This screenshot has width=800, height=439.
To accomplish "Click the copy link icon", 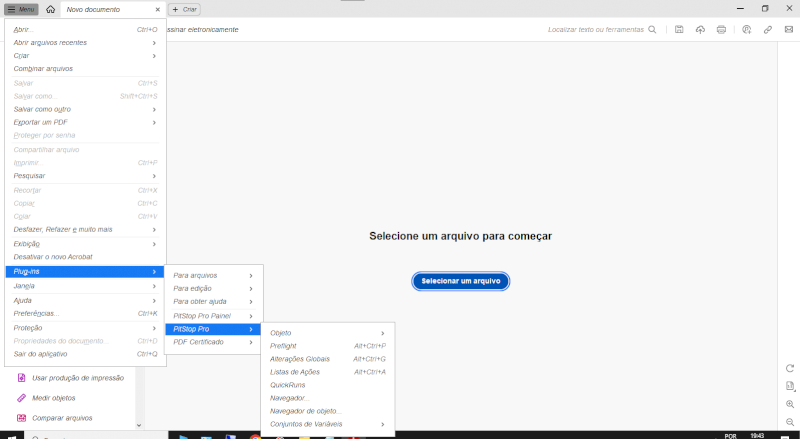I will [x=767, y=30].
